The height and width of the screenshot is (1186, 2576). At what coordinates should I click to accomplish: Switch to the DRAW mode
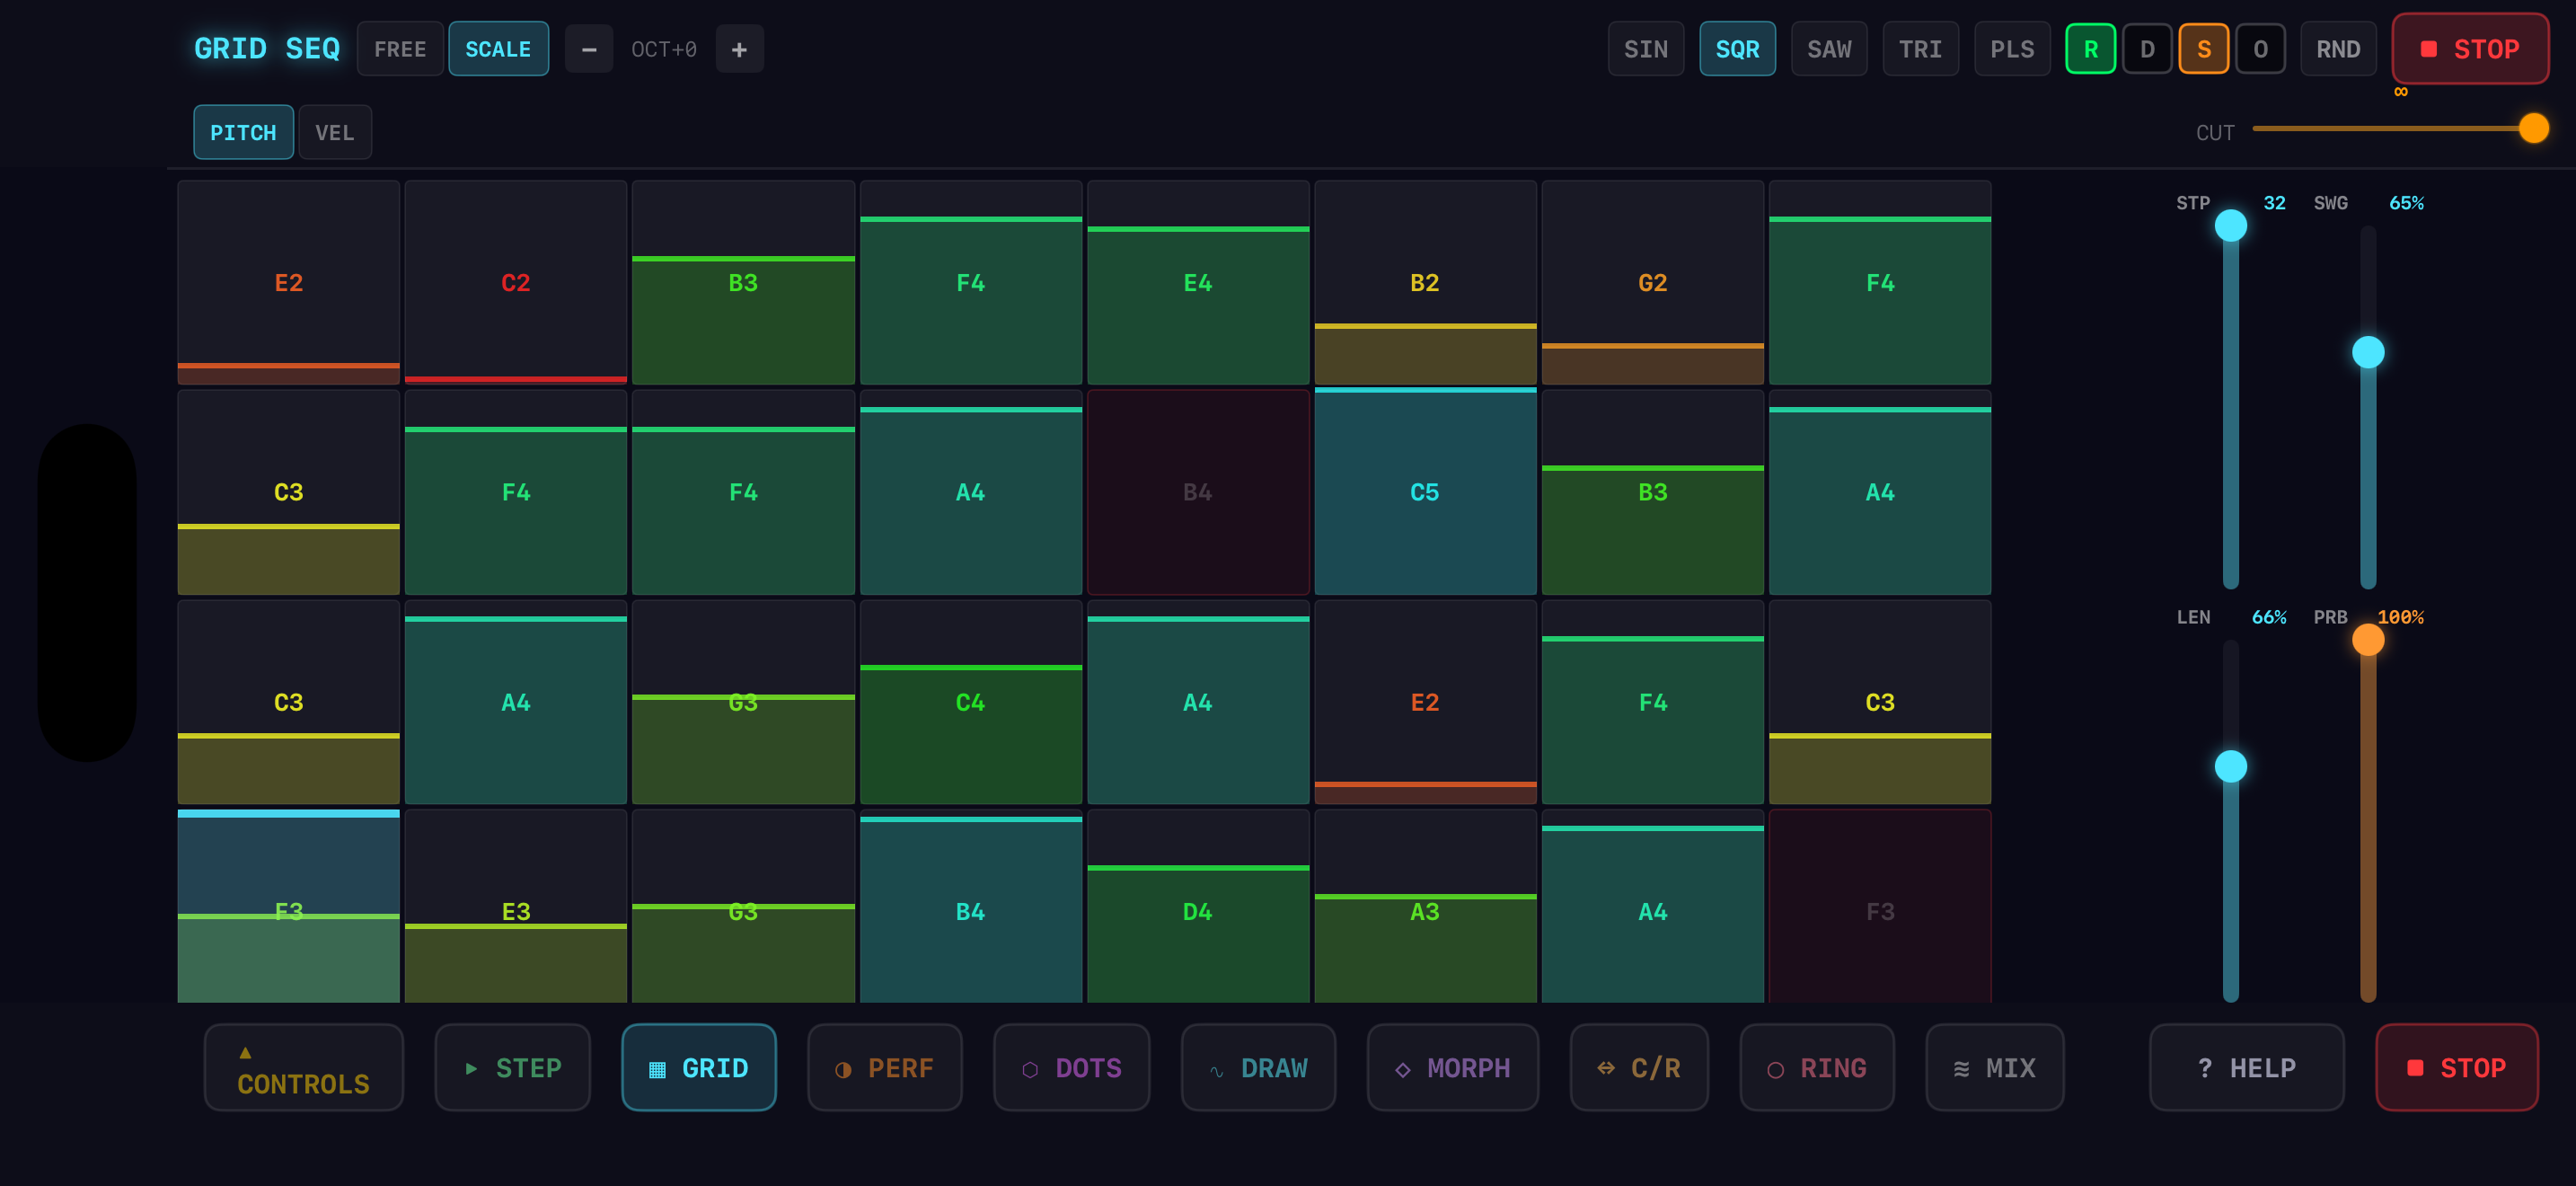(1259, 1068)
